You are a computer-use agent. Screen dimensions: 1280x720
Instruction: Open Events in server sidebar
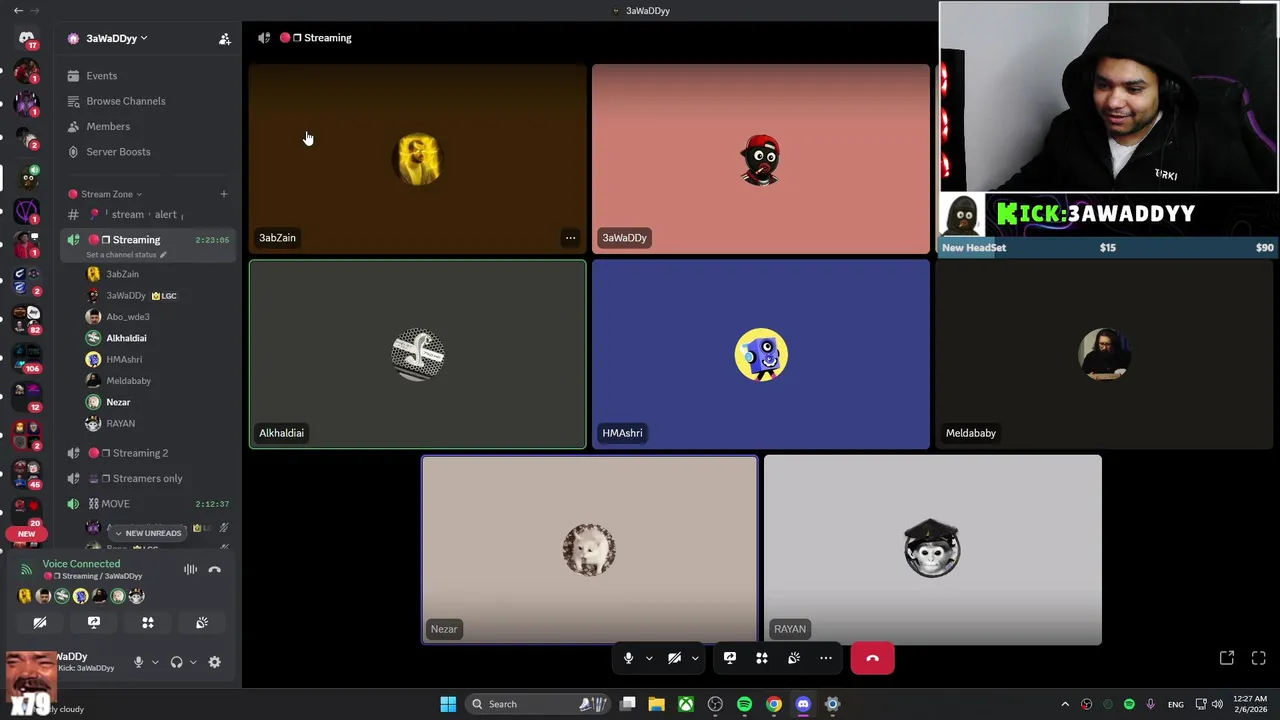(x=147, y=76)
